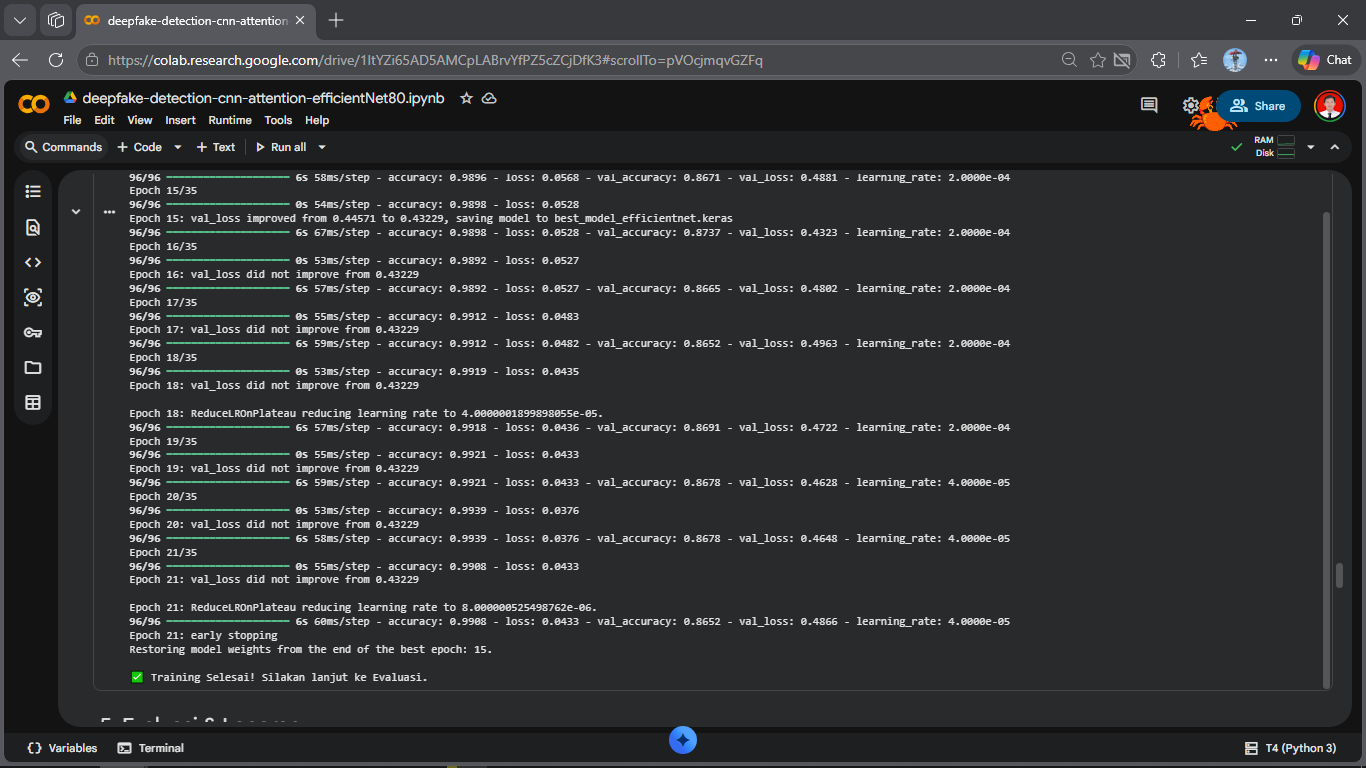
Task: Click the Google account avatar in Colab
Action: click(1329, 105)
